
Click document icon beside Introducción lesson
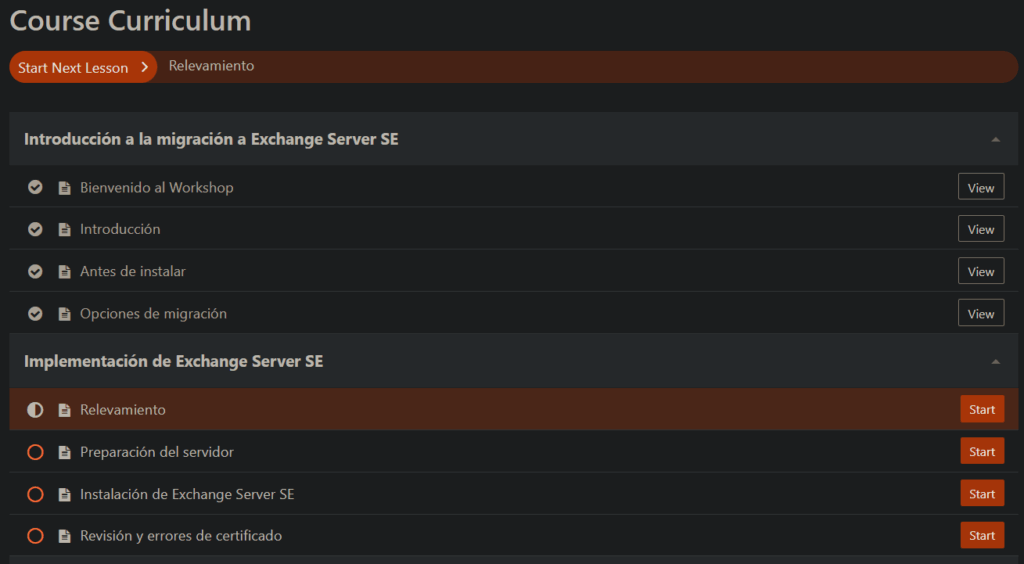pos(65,230)
